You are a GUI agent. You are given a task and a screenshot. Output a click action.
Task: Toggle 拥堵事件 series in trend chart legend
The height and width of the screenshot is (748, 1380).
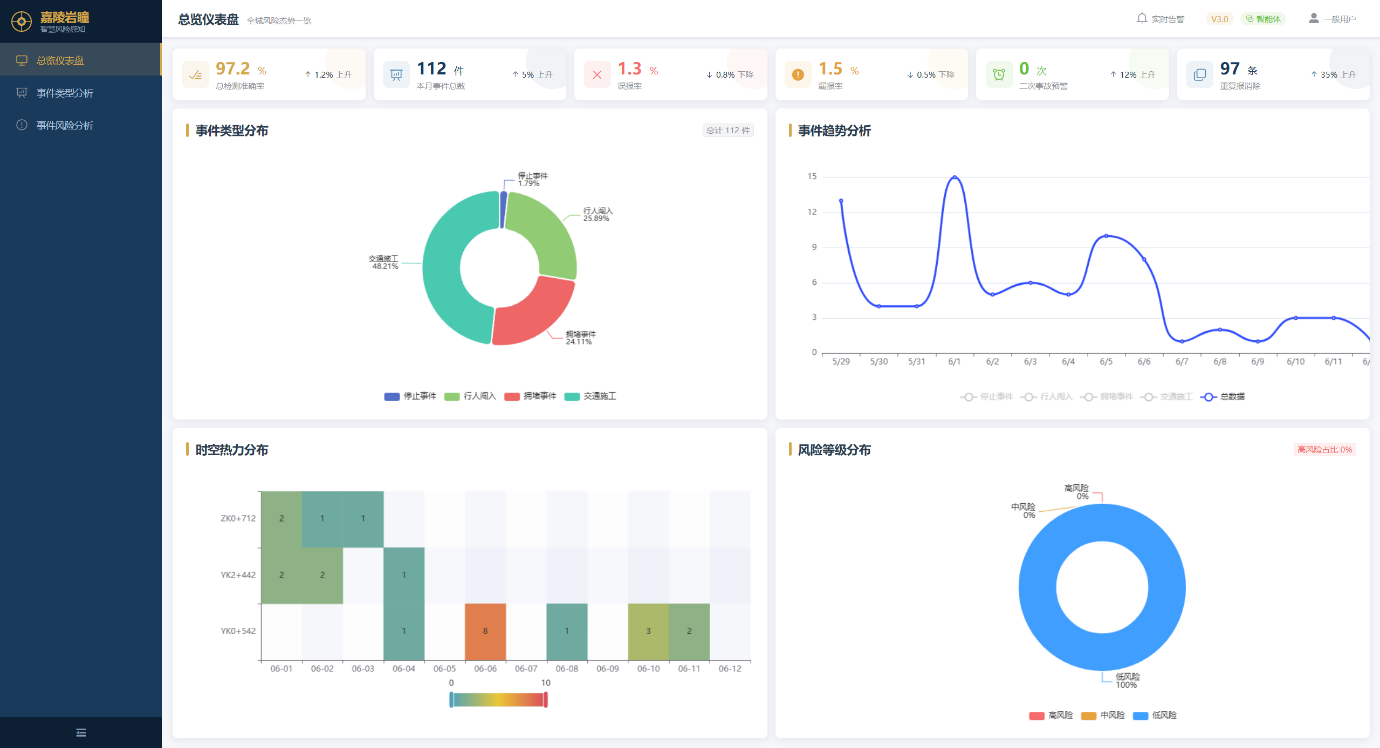(1107, 397)
